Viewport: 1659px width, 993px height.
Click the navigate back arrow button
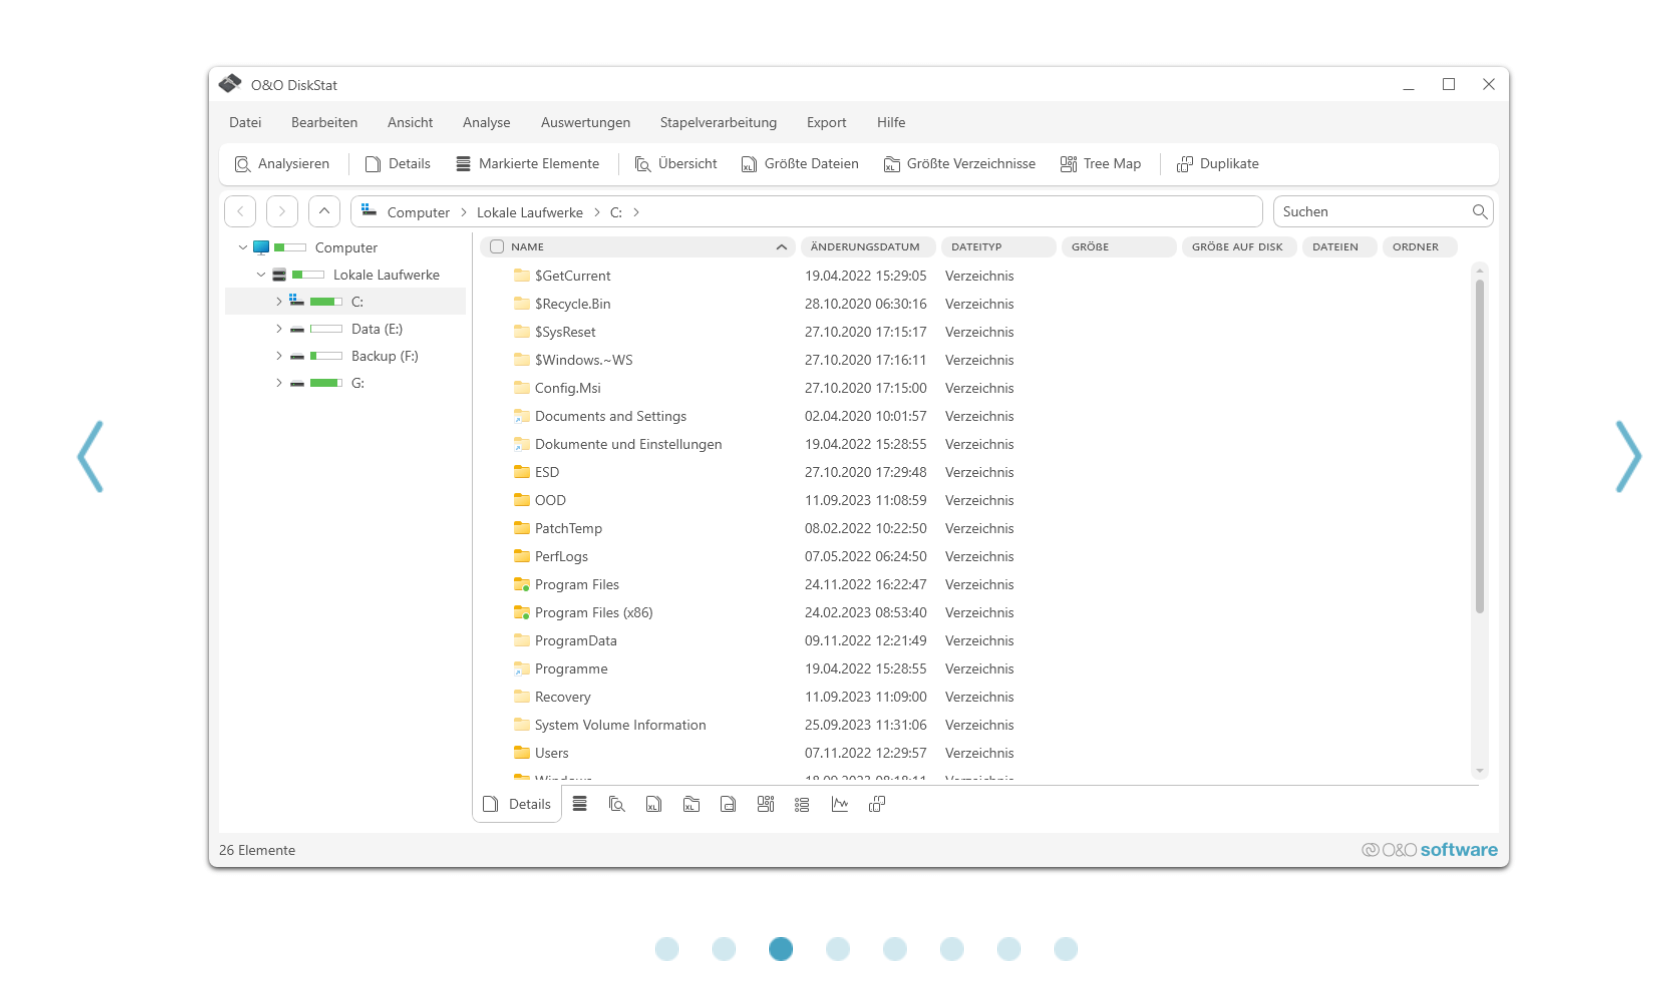[x=240, y=212]
